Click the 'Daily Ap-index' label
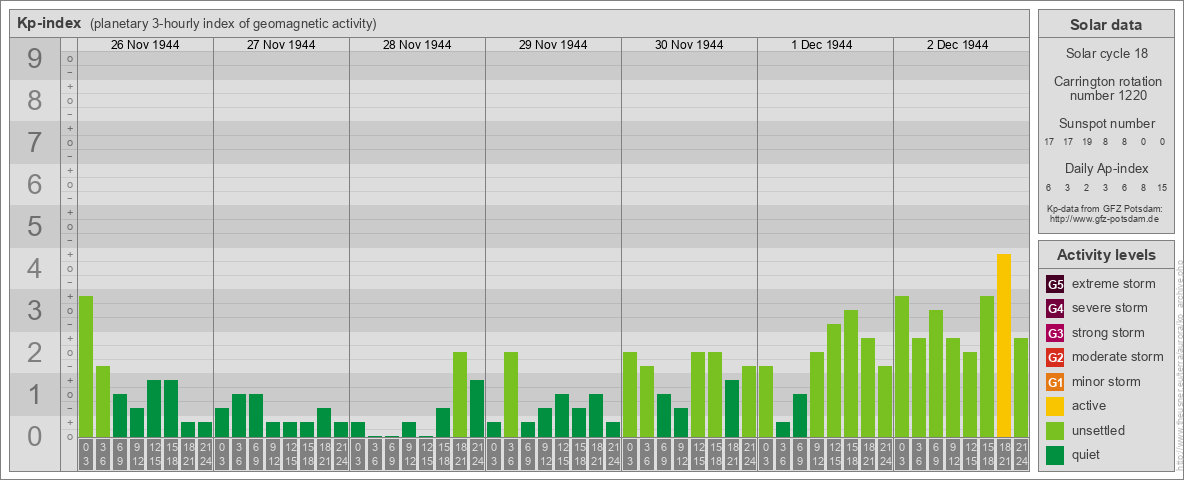The width and height of the screenshot is (1184, 480). coord(1105,168)
